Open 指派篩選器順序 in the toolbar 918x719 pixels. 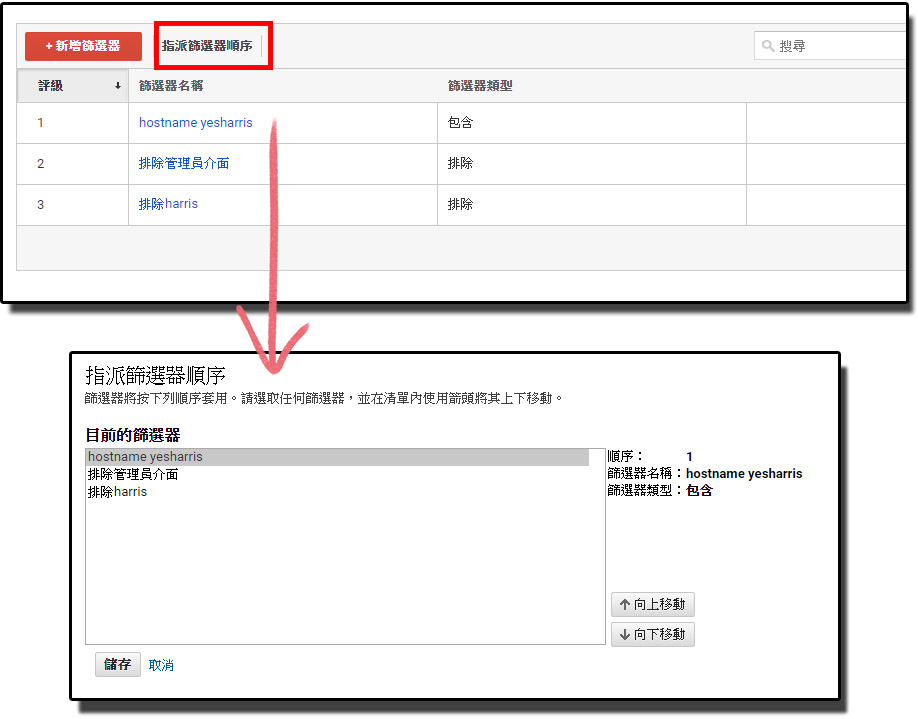pos(207,46)
